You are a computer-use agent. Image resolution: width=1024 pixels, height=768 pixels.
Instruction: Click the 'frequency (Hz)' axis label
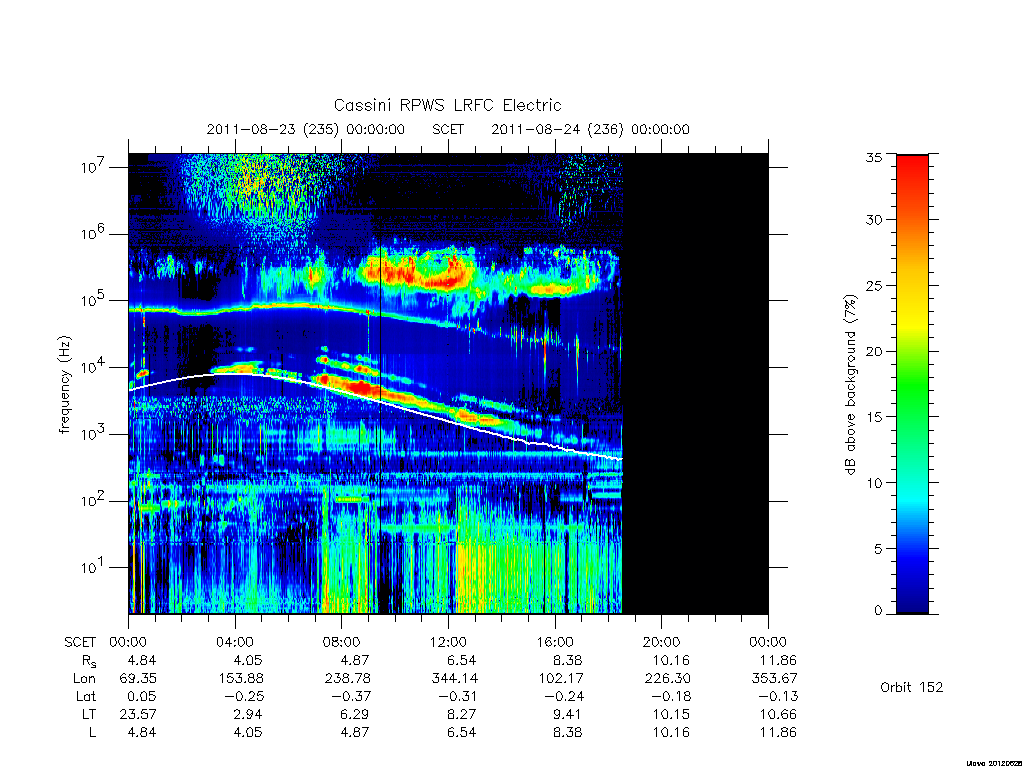point(64,385)
